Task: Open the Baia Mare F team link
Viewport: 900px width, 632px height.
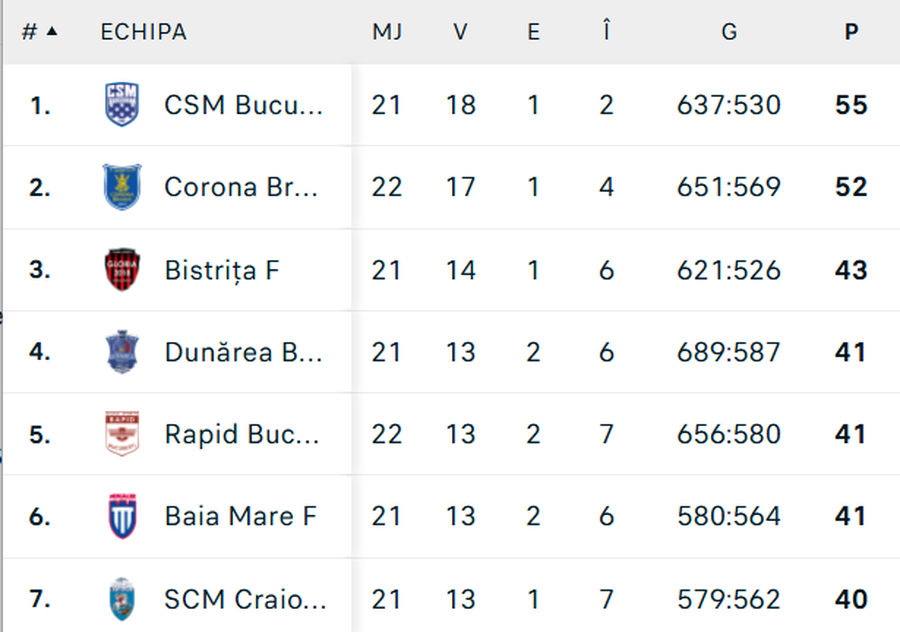Action: 240,517
